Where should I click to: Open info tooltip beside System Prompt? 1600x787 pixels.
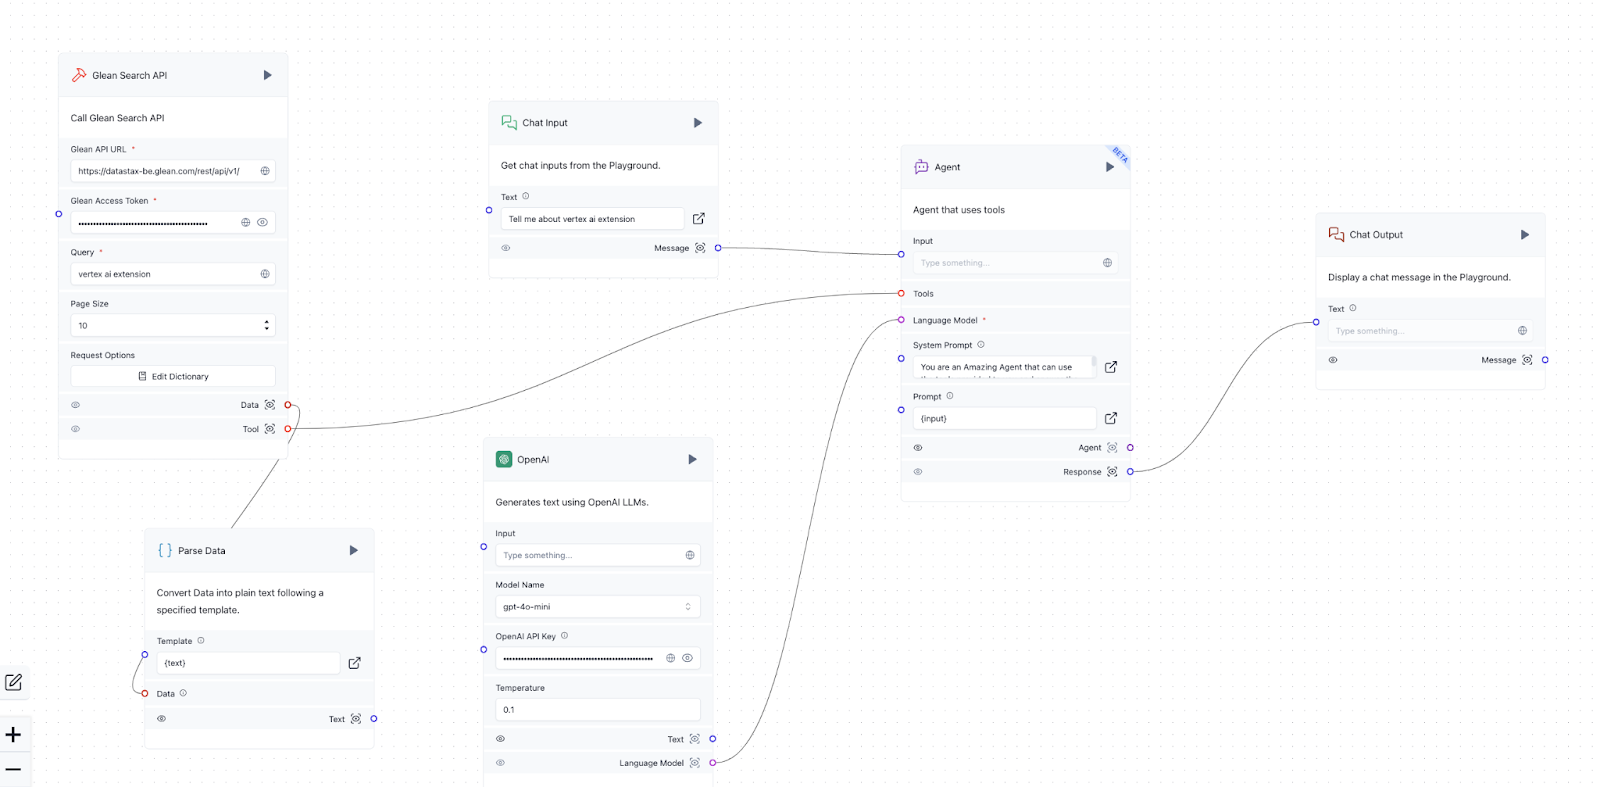(x=981, y=345)
